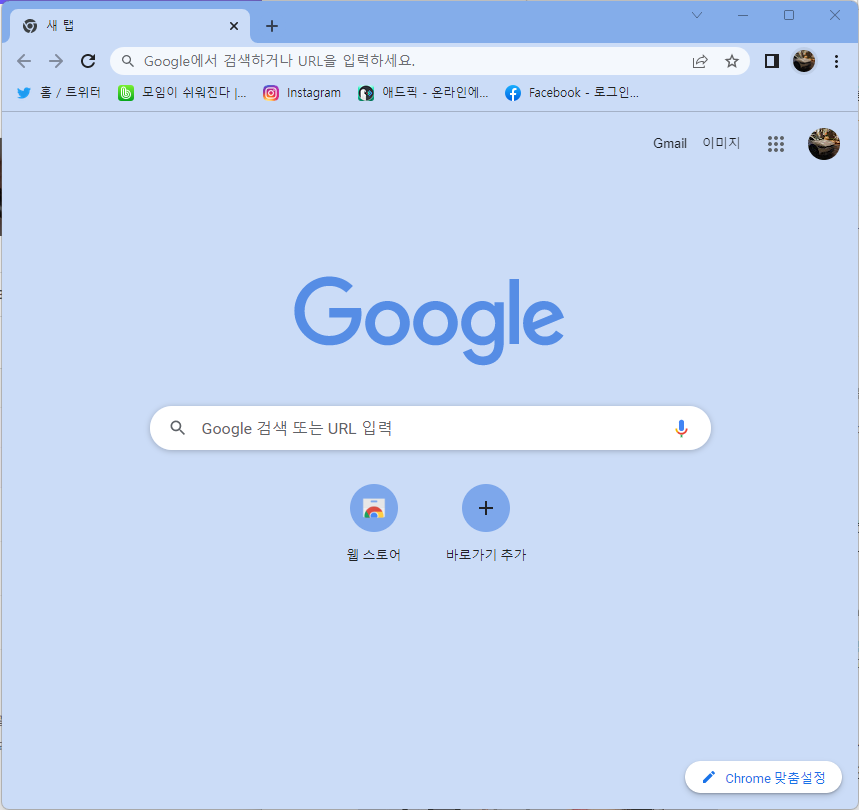The image size is (859, 810).
Task: Click the voice search microphone icon
Action: click(x=681, y=428)
